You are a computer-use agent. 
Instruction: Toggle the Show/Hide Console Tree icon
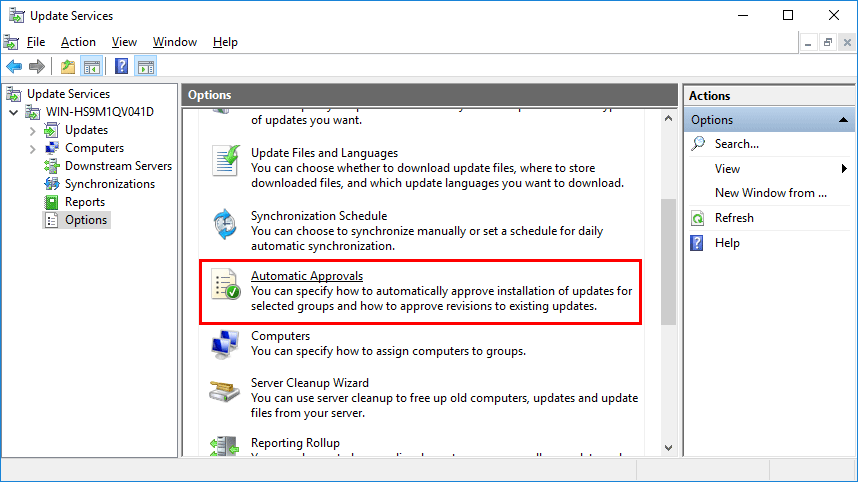(91, 67)
